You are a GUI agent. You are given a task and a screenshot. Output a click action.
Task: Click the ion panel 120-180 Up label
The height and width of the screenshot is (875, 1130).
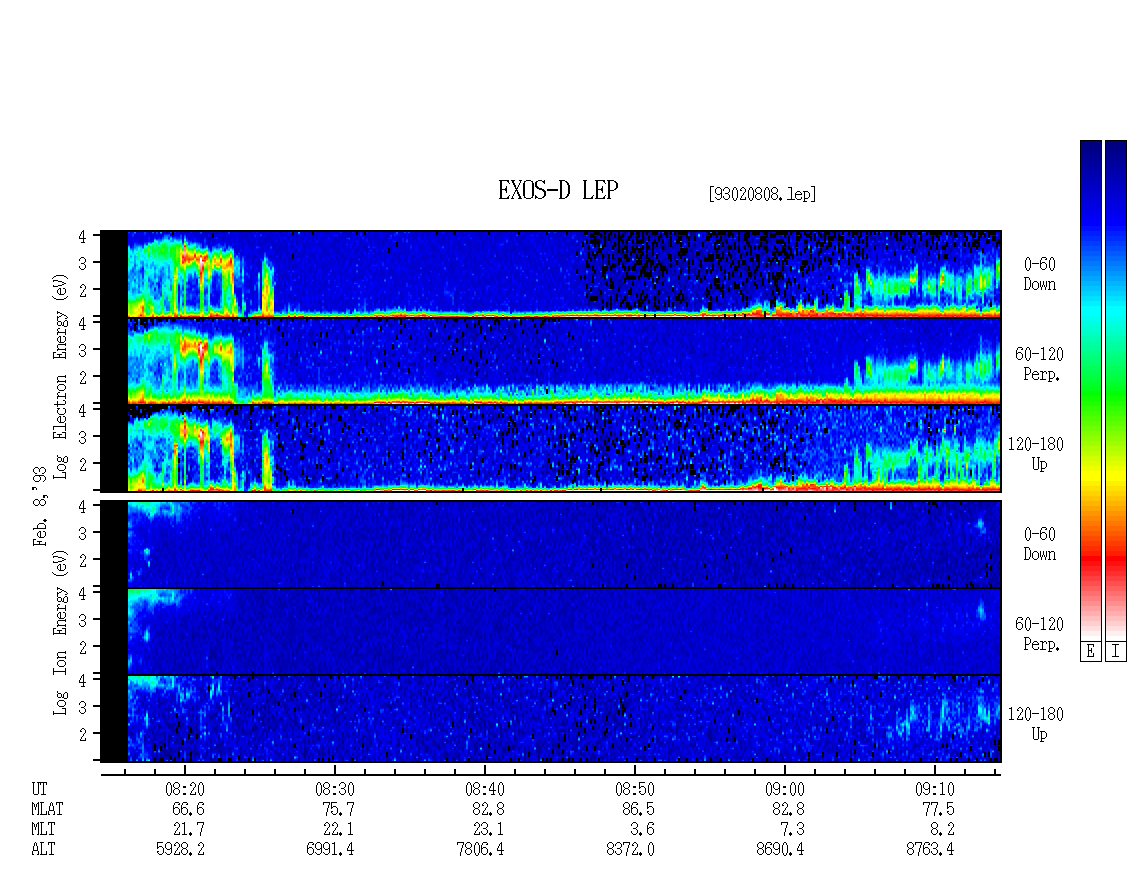click(1036, 724)
